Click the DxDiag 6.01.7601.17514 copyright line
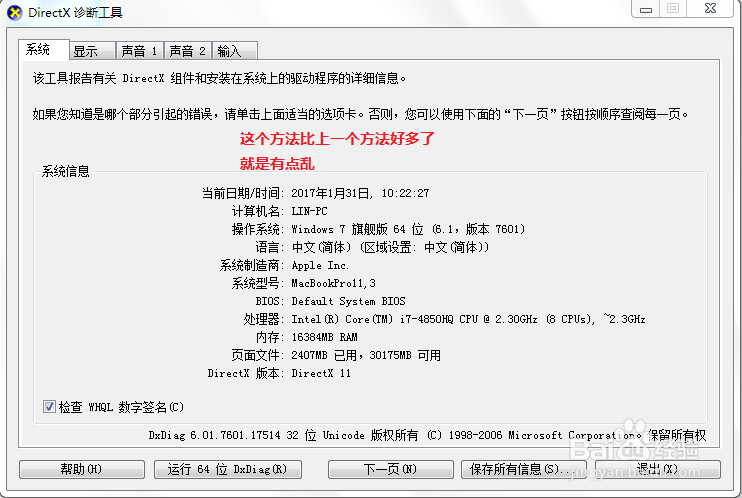 pos(427,435)
